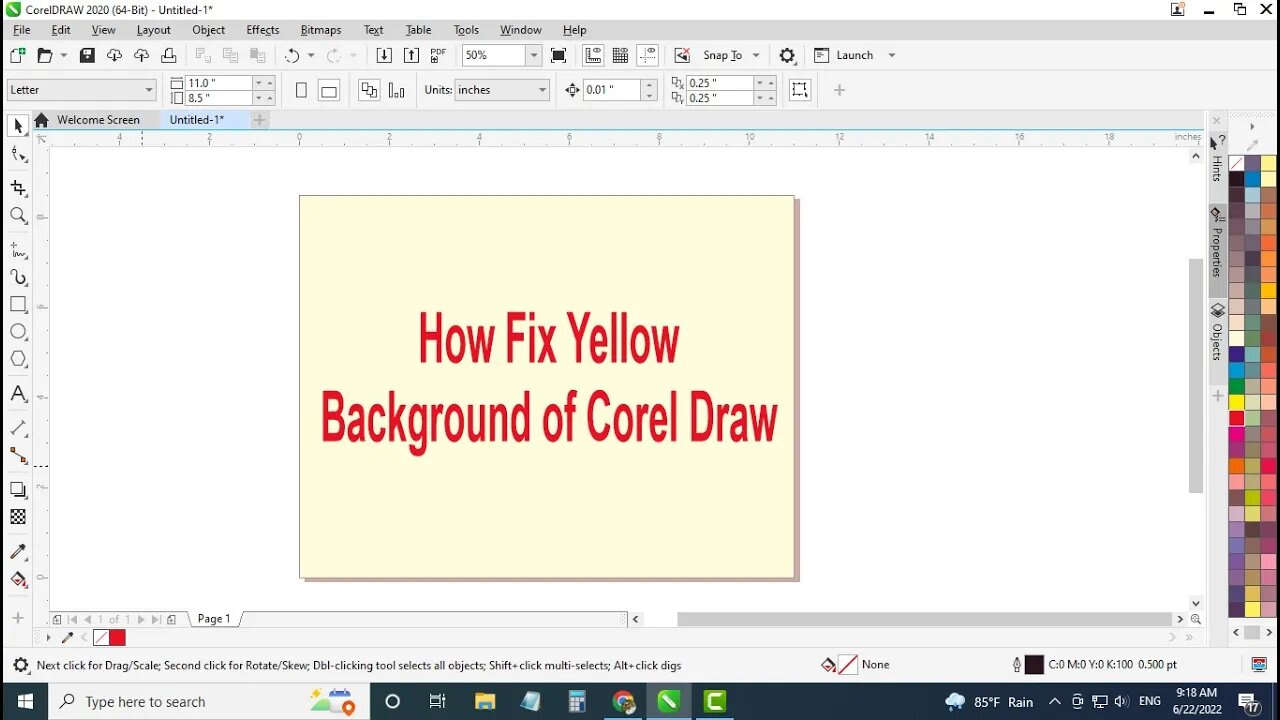1280x720 pixels.
Task: Select the Shape tool
Action: (18, 154)
